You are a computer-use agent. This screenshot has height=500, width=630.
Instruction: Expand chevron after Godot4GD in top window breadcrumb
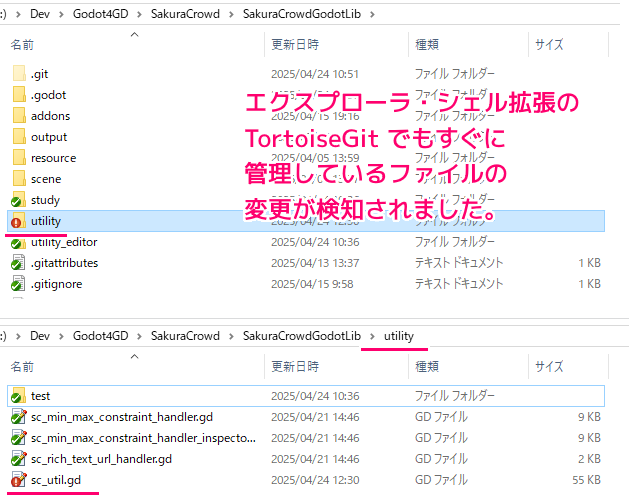139,14
